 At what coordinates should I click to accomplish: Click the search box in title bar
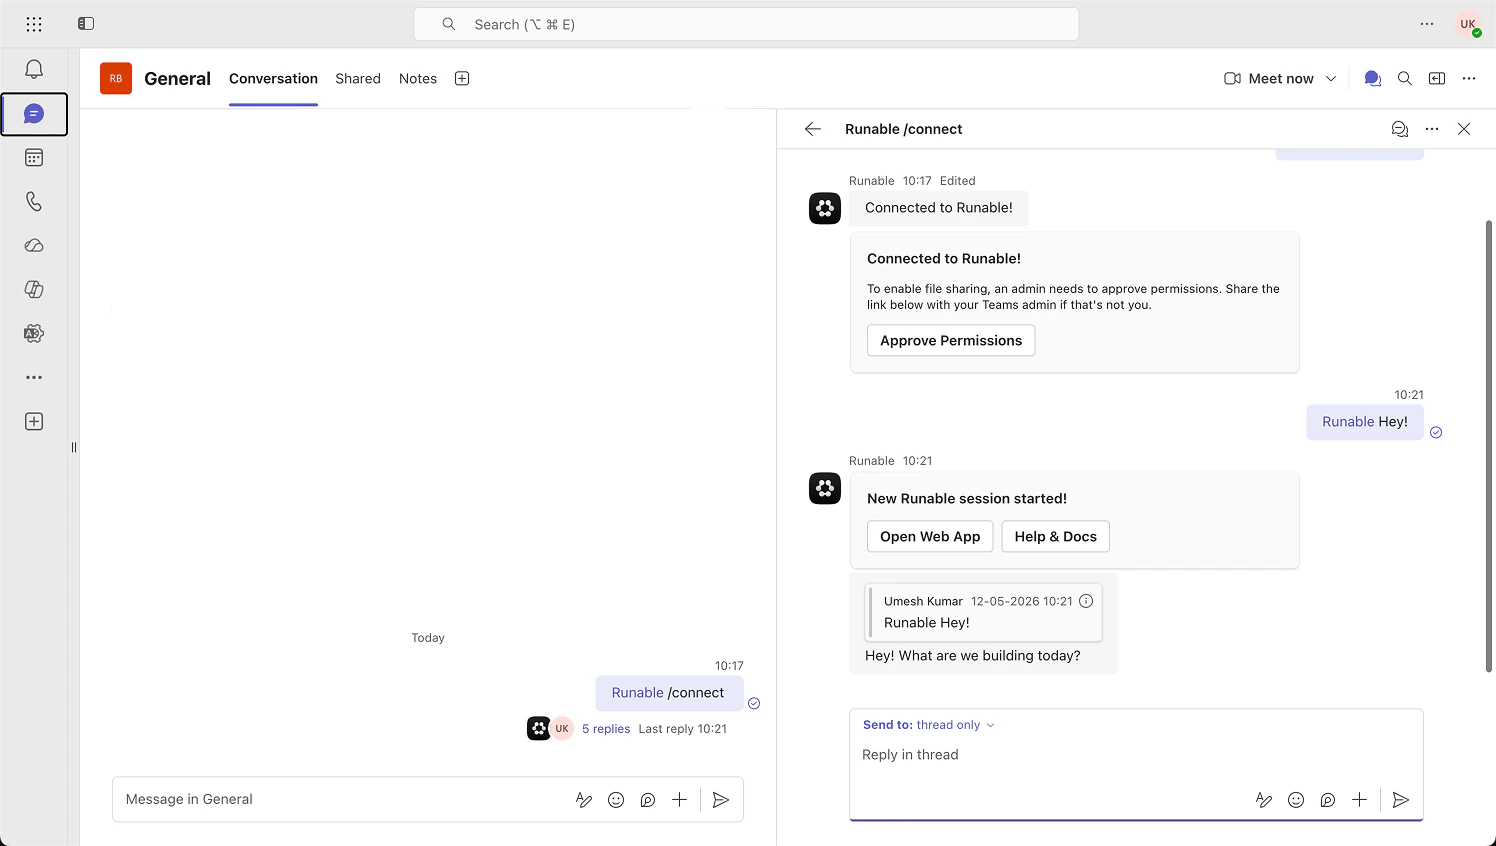(746, 24)
